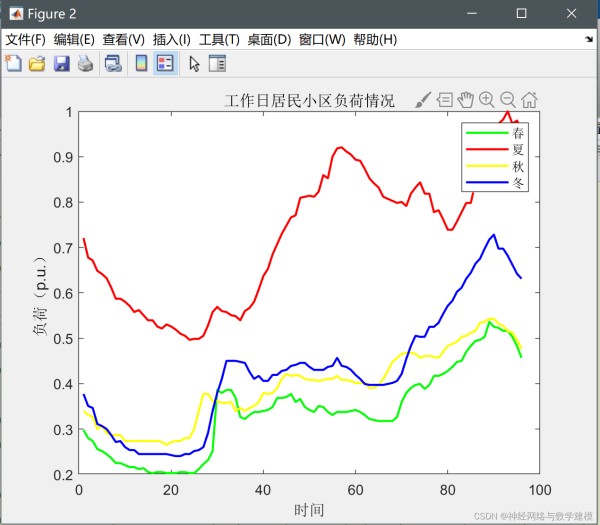Close the Figure 2 window
The image size is (600, 525).
pos(571,13)
